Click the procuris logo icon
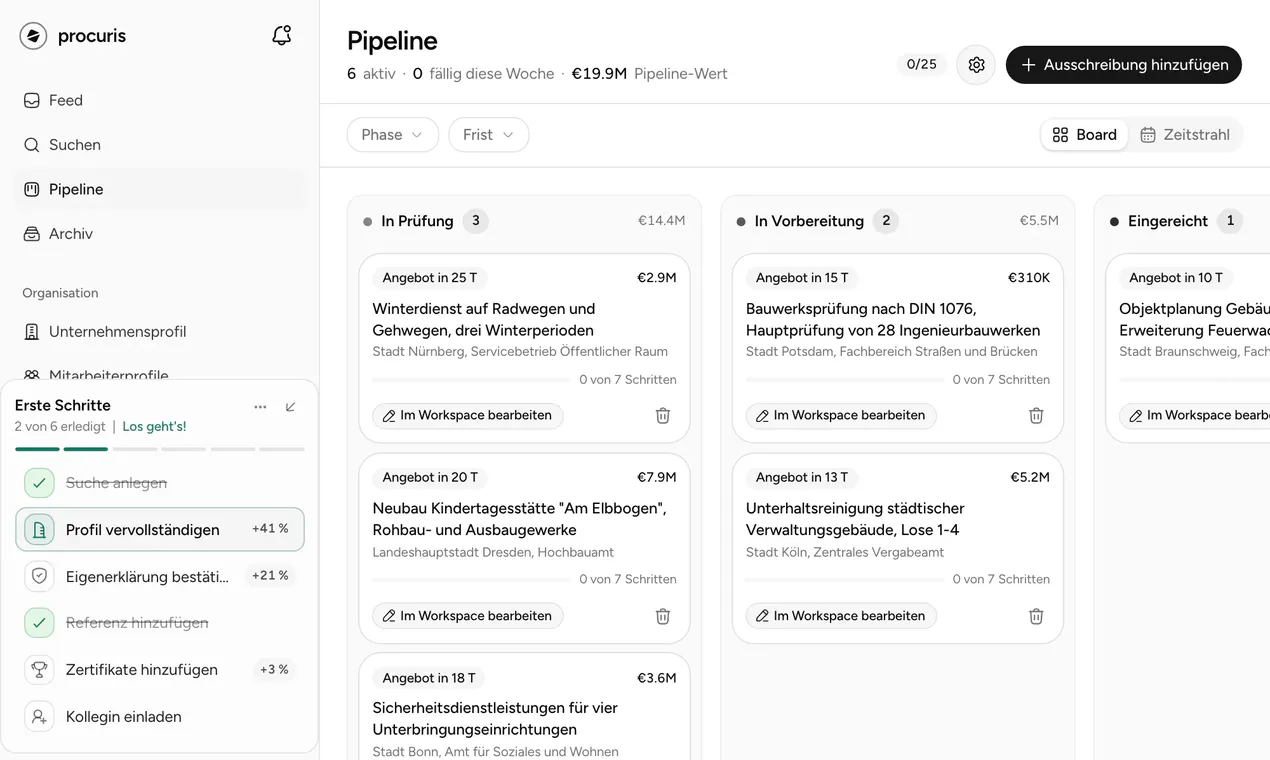This screenshot has width=1270, height=760. click(33, 36)
